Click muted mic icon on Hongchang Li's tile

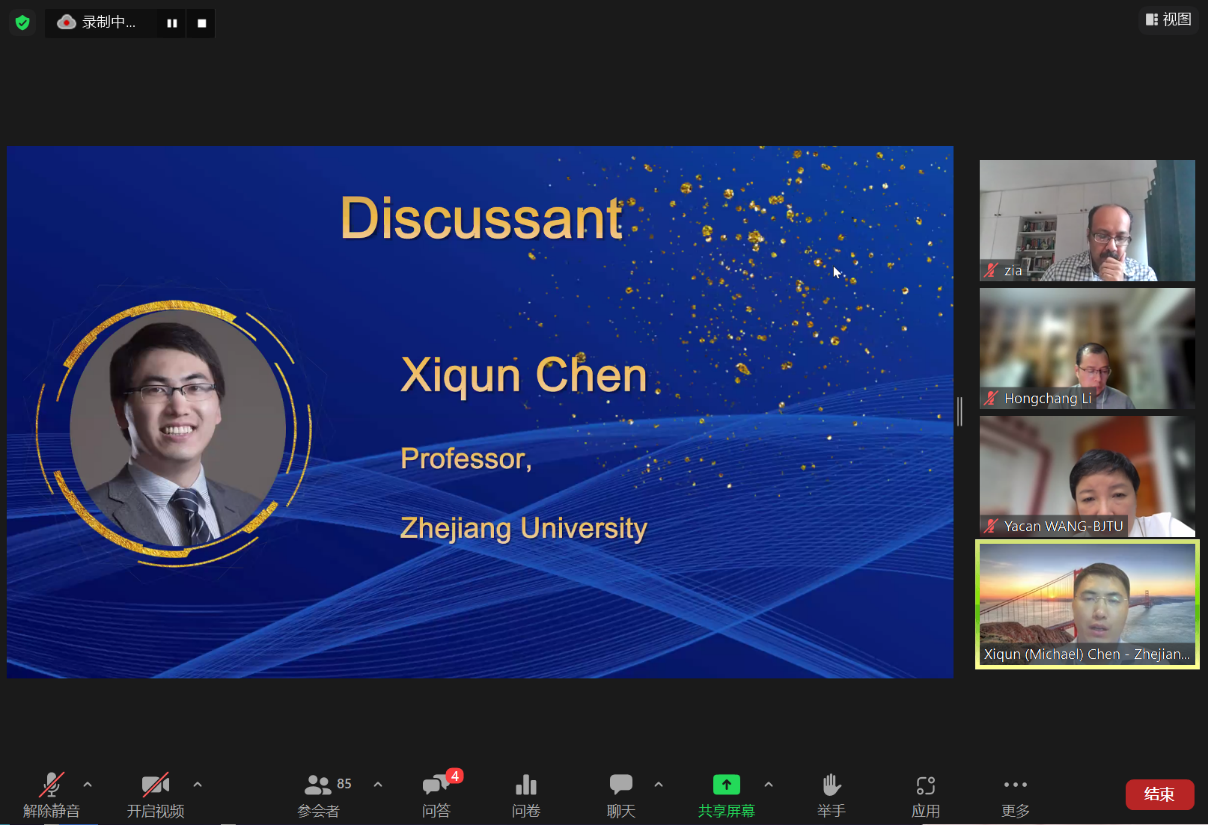[x=992, y=398]
